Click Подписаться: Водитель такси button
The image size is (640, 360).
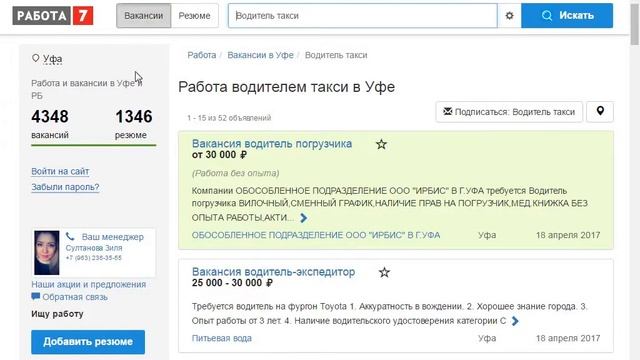[509, 112]
